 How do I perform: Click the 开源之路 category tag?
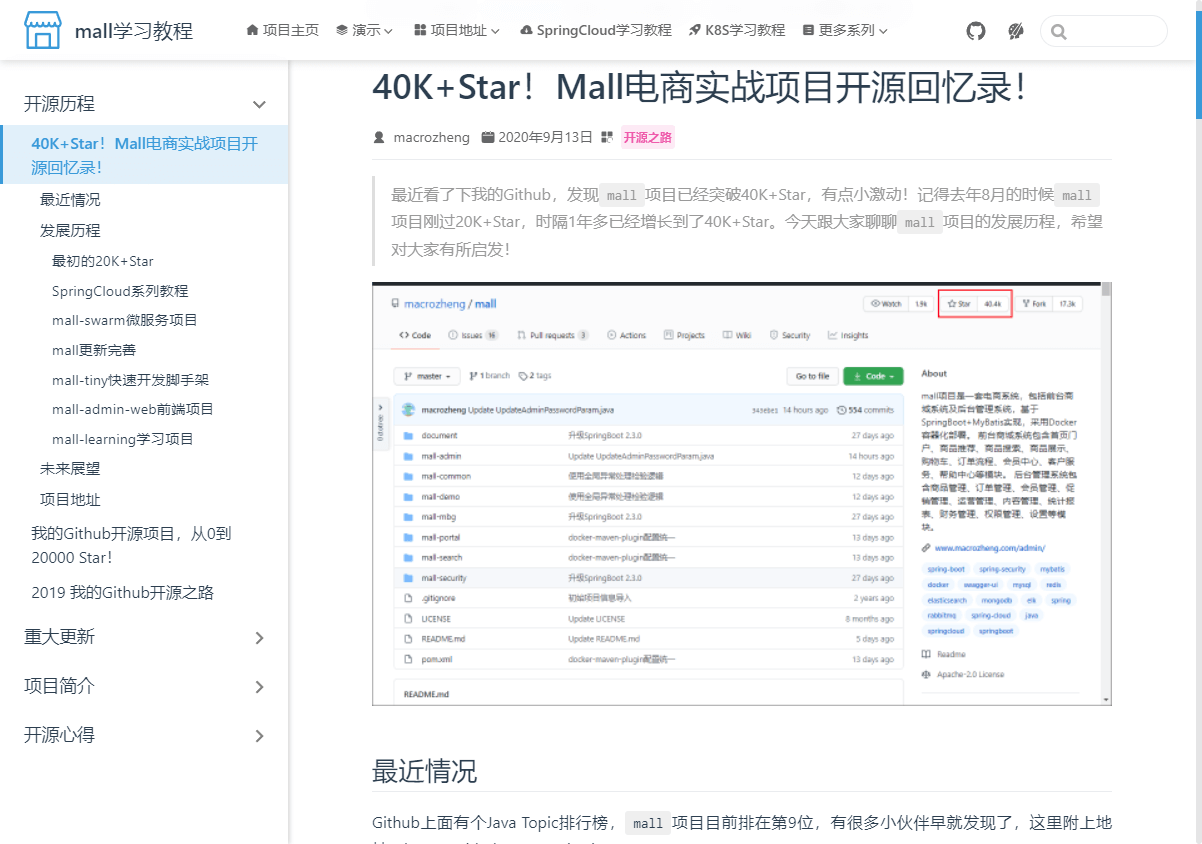(648, 138)
